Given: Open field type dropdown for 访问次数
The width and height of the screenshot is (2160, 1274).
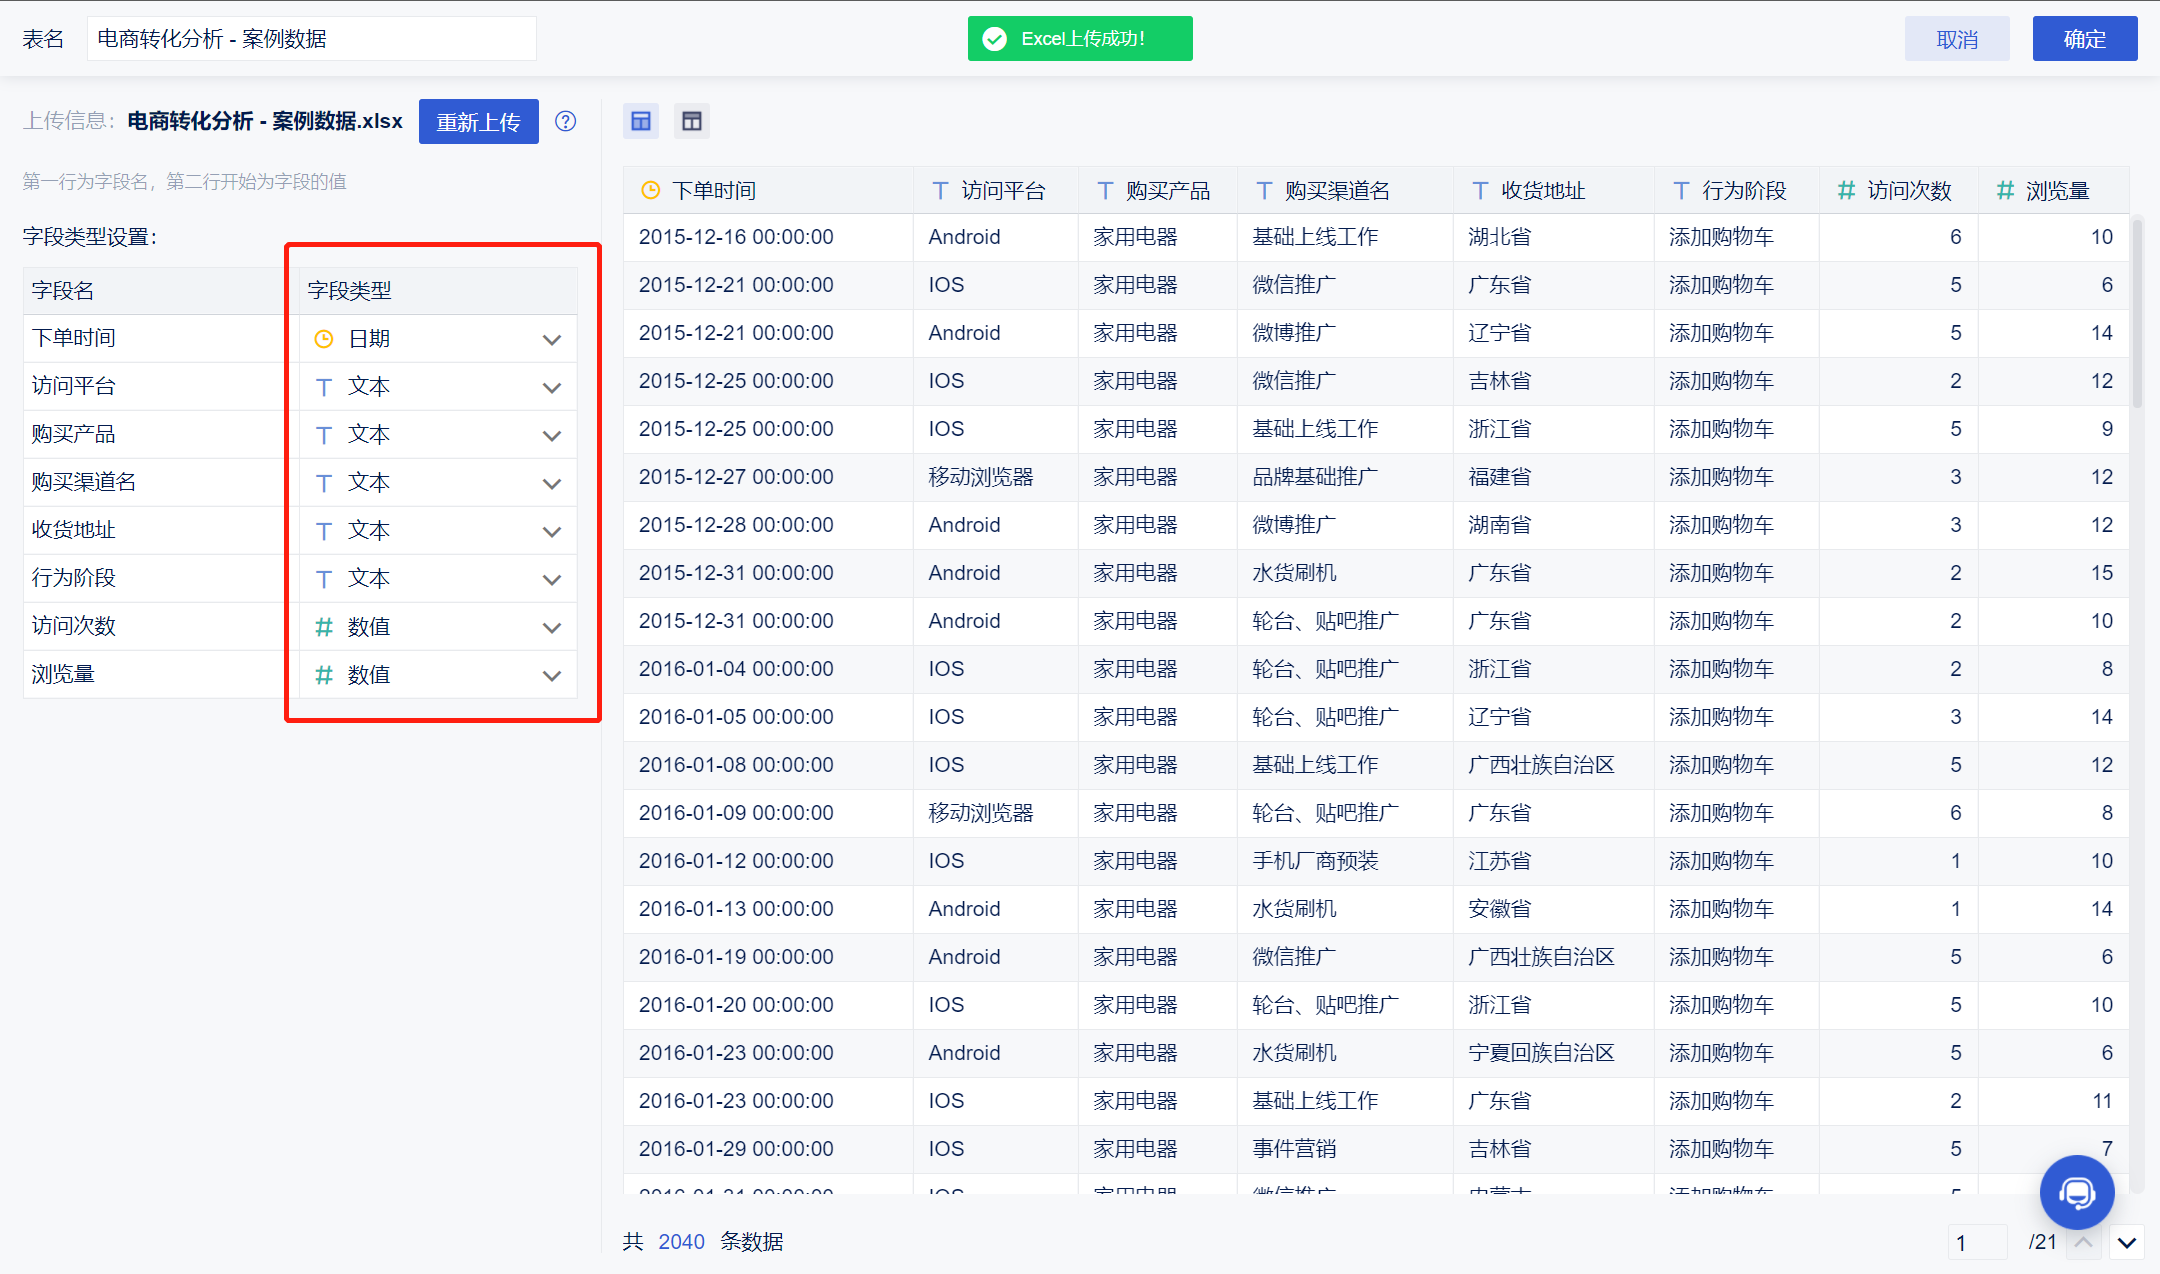Looking at the screenshot, I should pyautogui.click(x=551, y=627).
